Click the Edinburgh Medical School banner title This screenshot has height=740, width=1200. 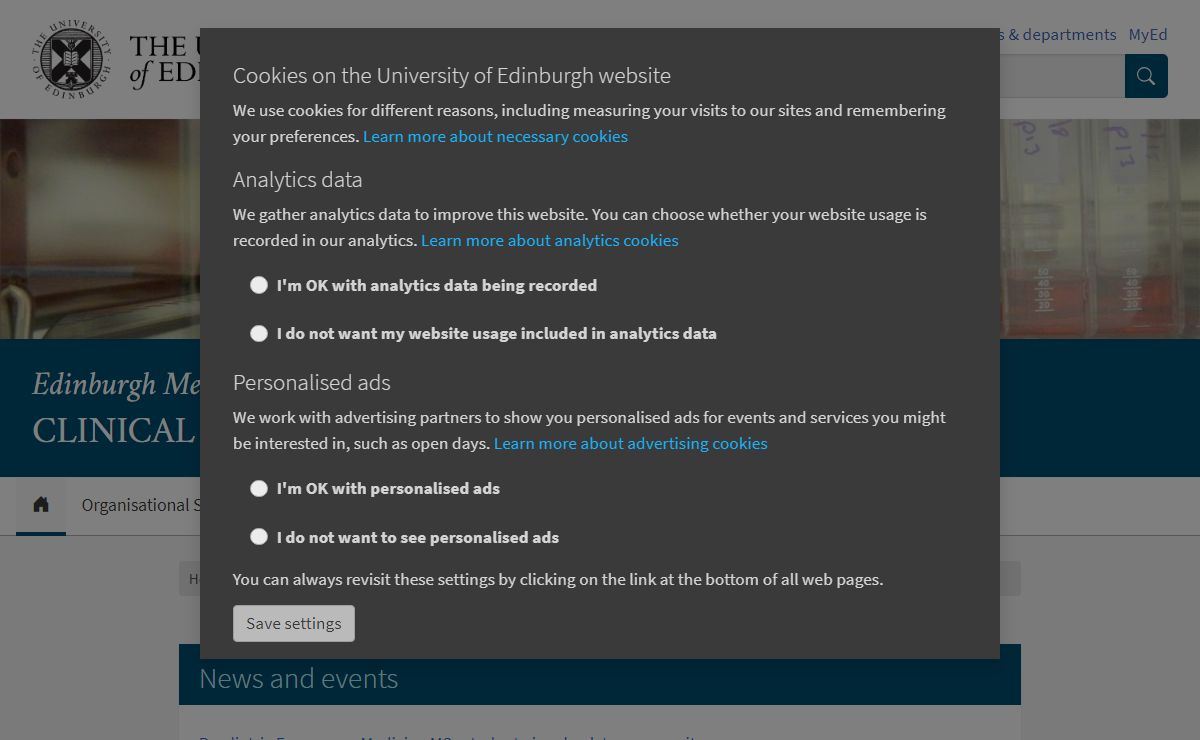(117, 384)
